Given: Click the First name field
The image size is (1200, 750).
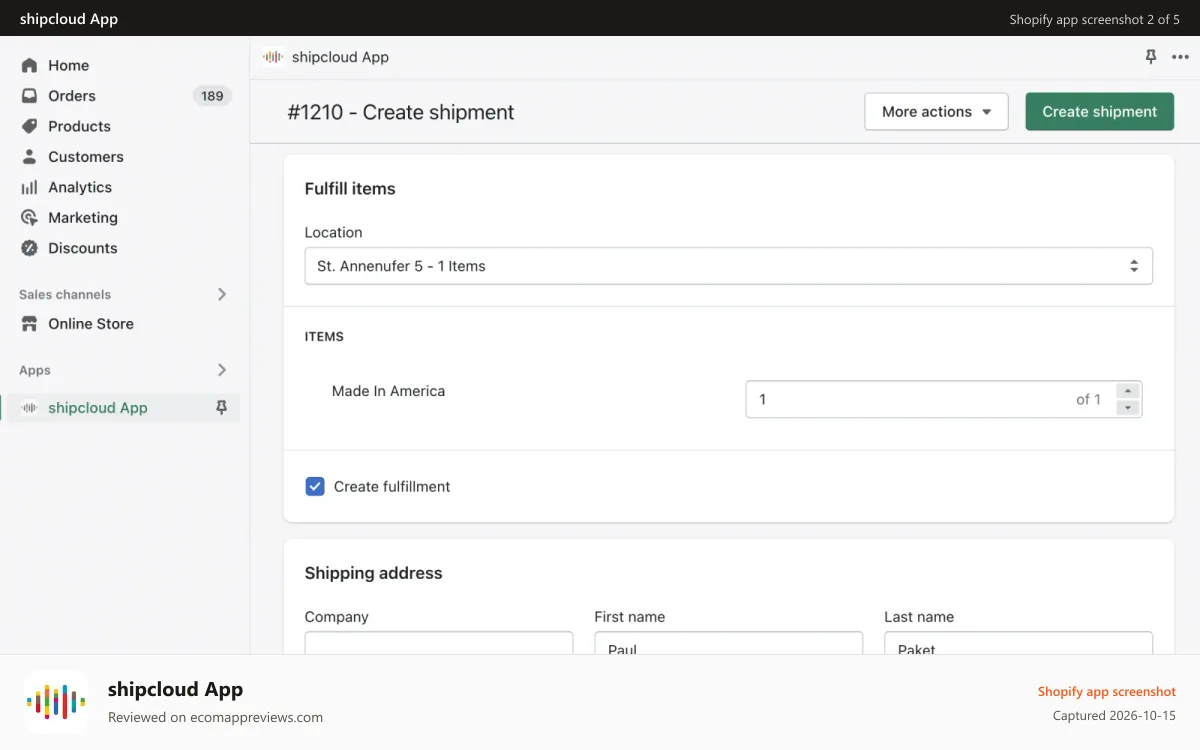Looking at the screenshot, I should coord(729,644).
